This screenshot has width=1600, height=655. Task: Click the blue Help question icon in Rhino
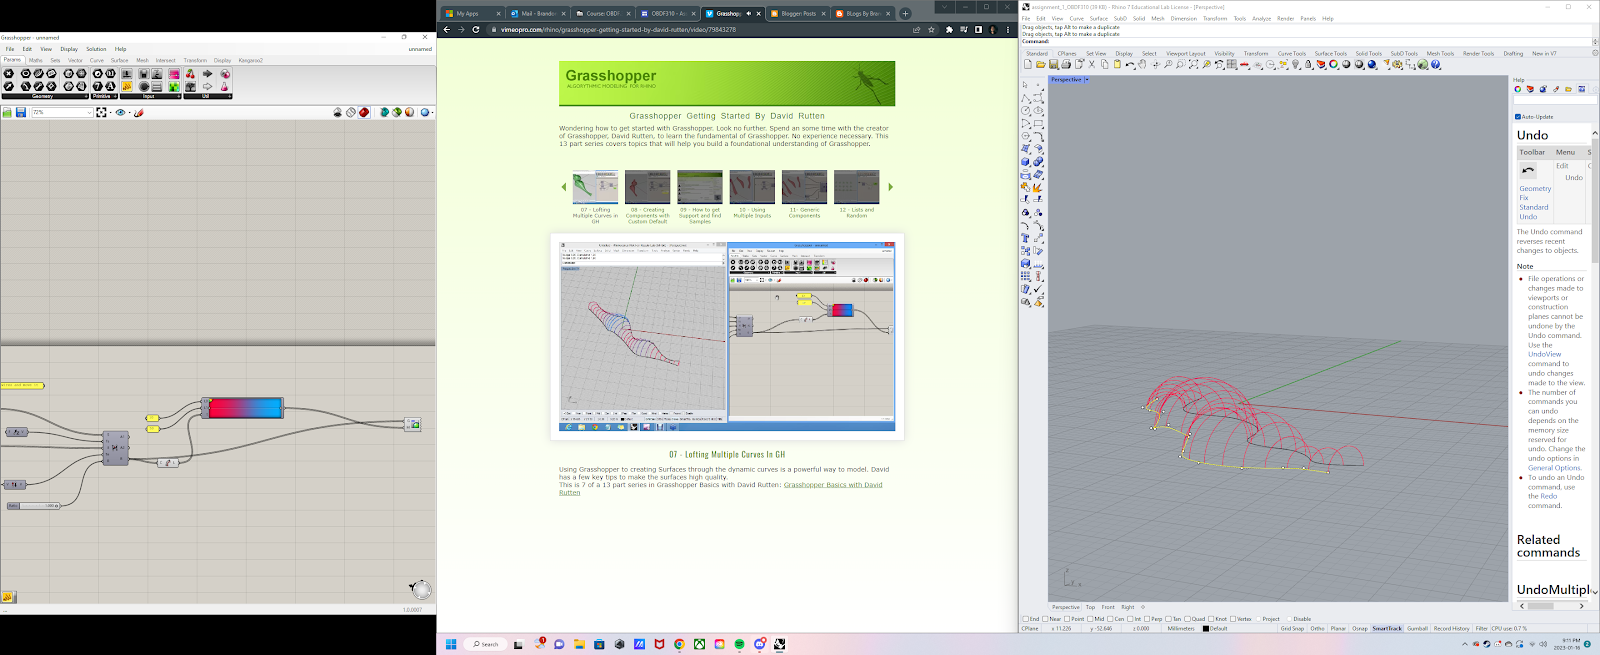point(1436,64)
